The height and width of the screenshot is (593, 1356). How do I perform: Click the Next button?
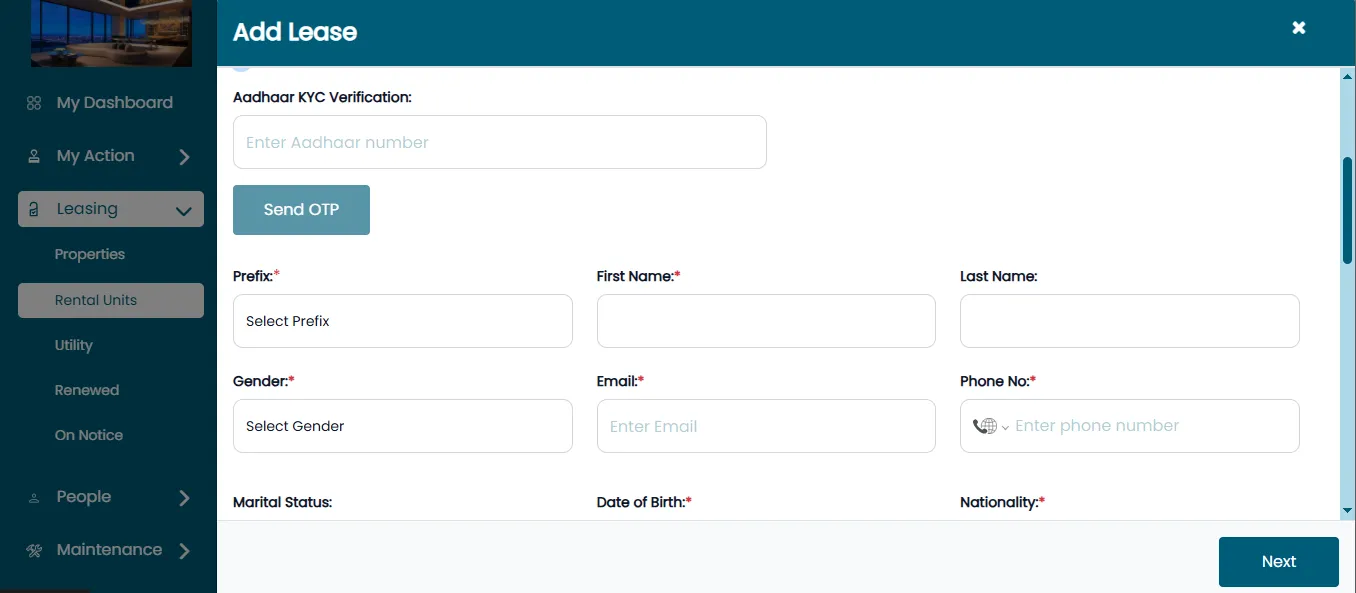click(1279, 562)
